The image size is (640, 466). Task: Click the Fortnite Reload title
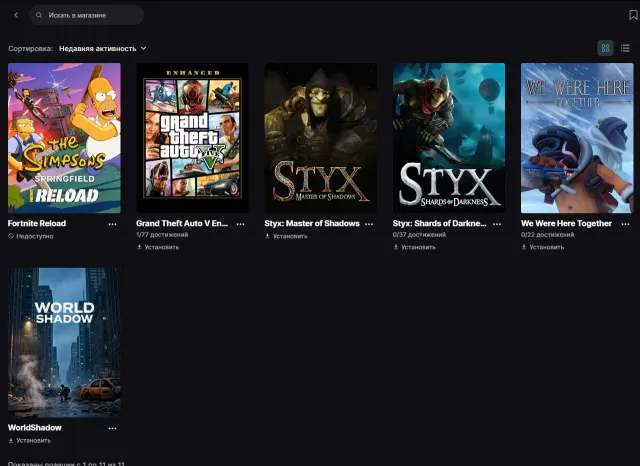point(37,223)
